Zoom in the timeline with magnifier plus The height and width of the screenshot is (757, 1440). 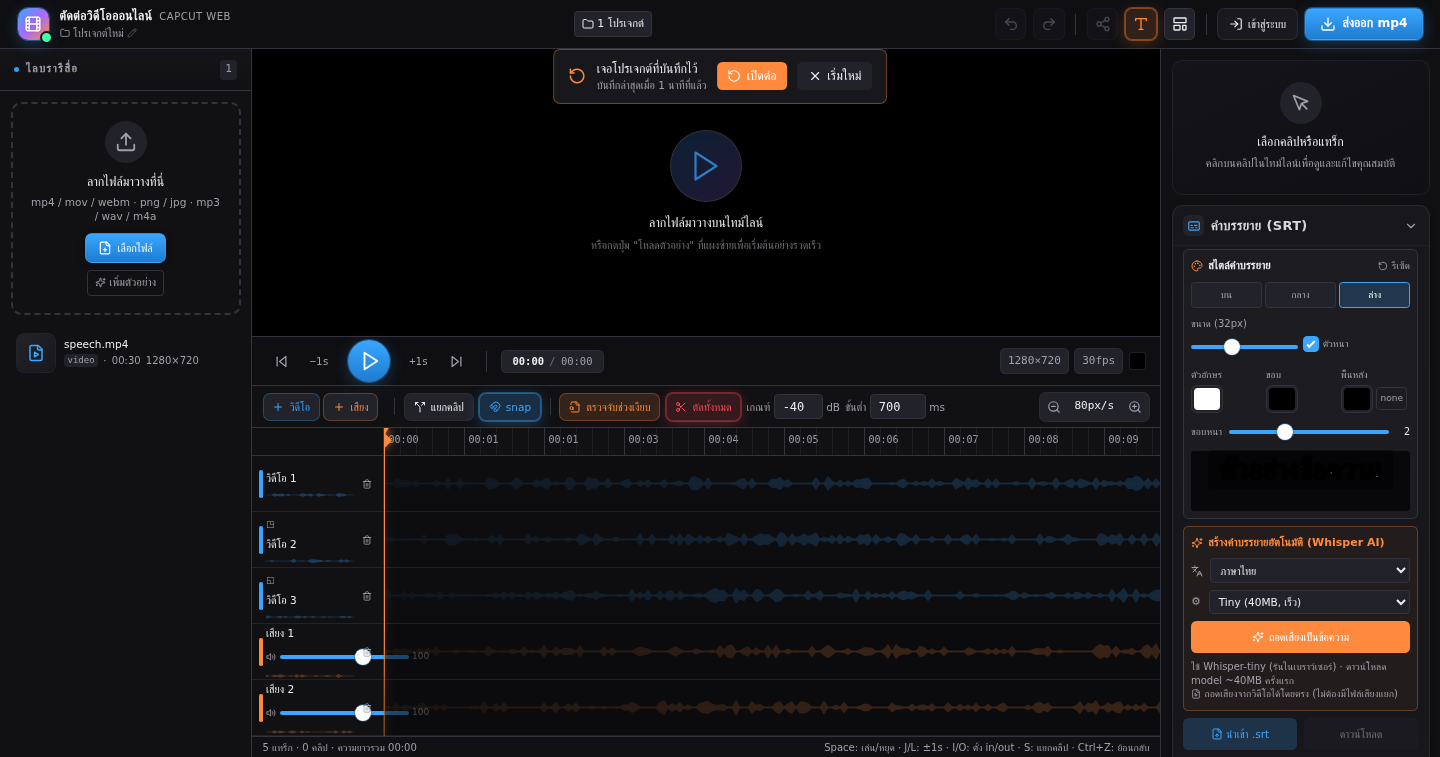[x=1135, y=407]
